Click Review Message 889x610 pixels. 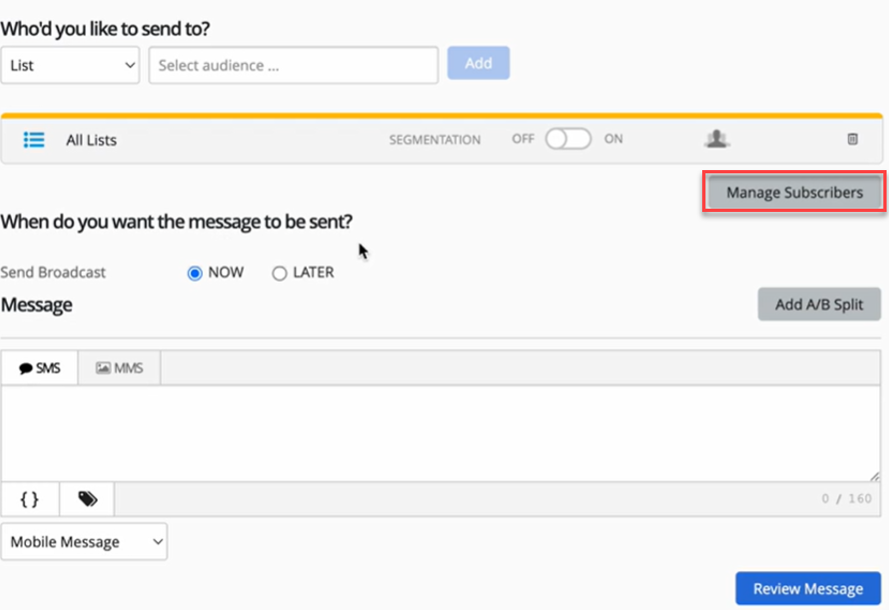(808, 588)
